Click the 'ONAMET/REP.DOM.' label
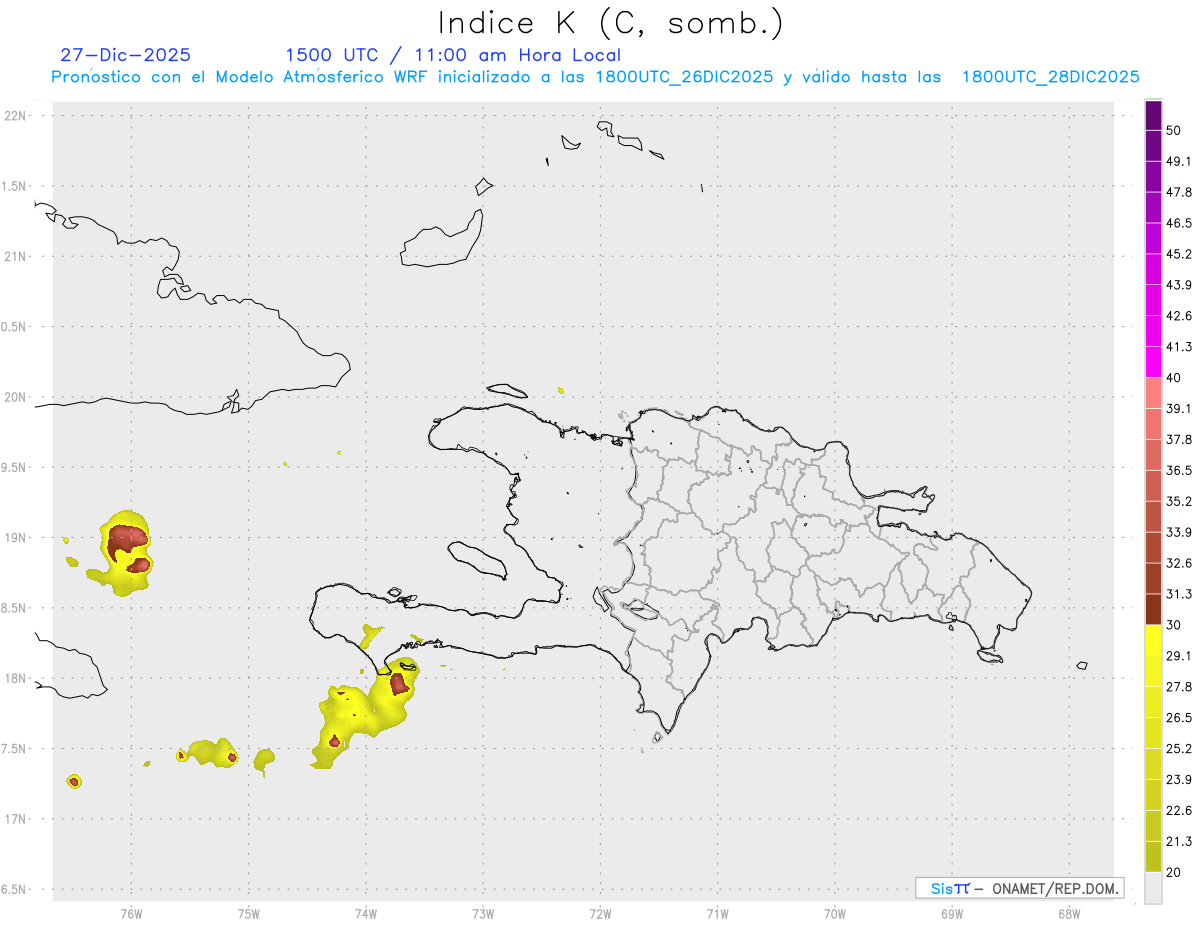1200x927 pixels. (1054, 888)
